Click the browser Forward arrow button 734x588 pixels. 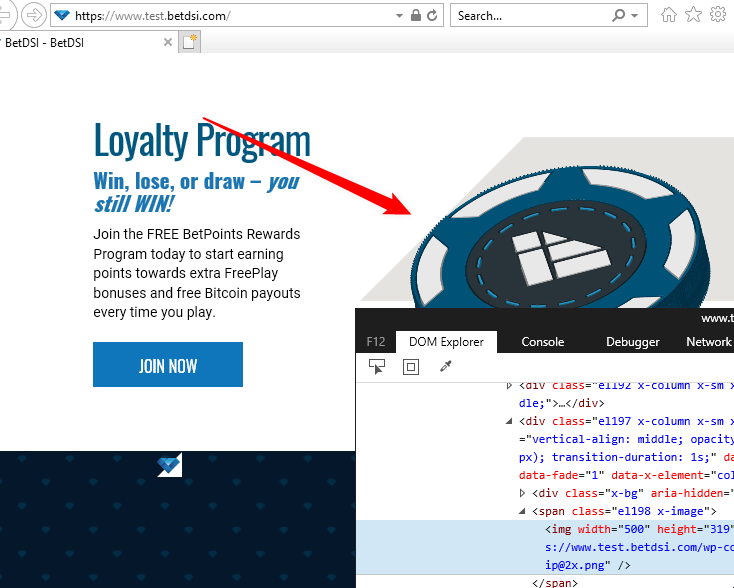point(33,15)
